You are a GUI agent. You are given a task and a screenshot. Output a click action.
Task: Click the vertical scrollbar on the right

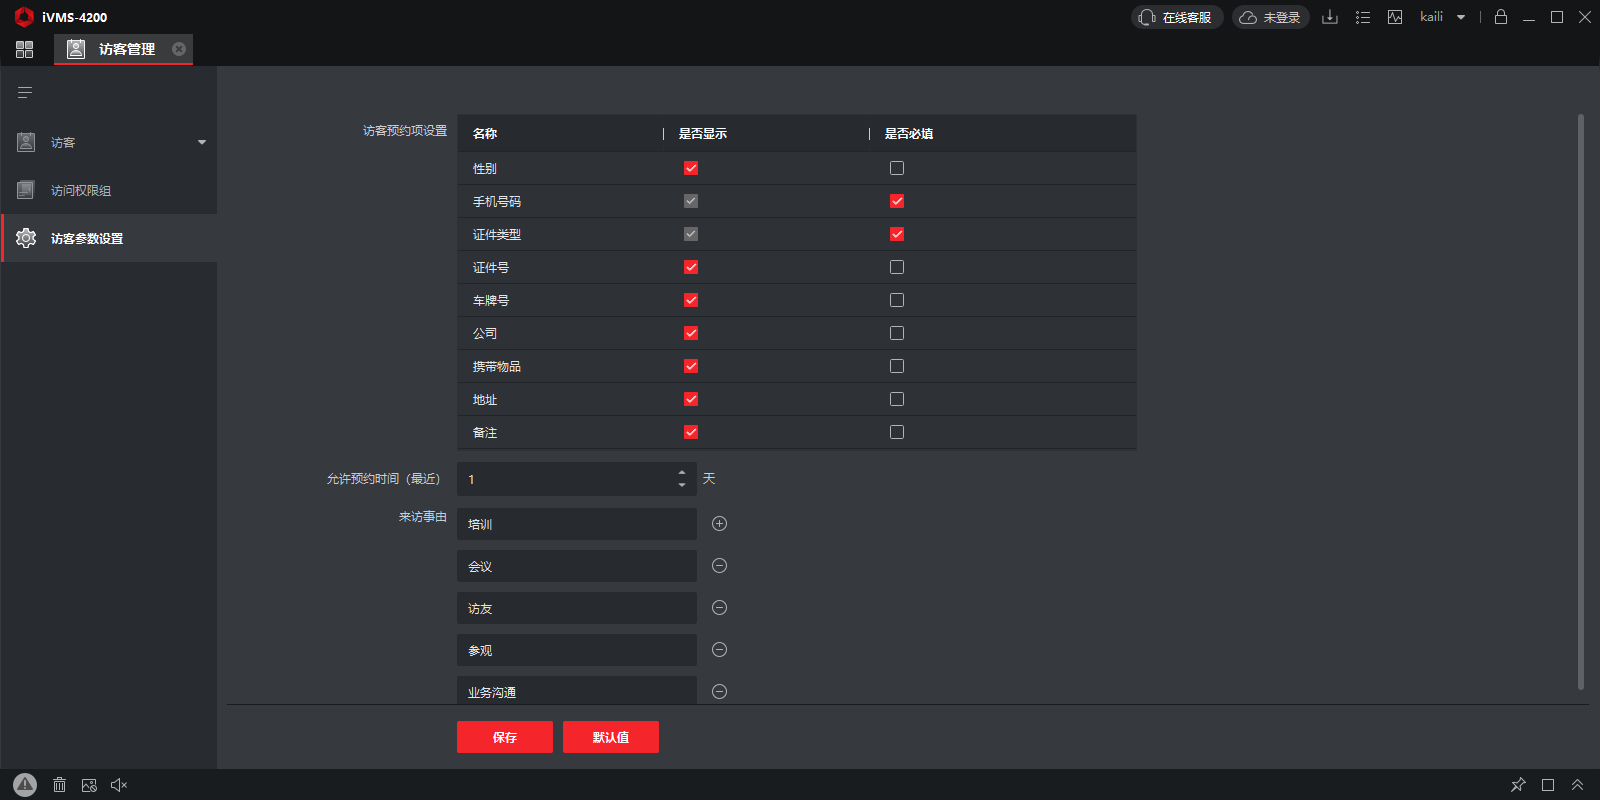[1580, 400]
